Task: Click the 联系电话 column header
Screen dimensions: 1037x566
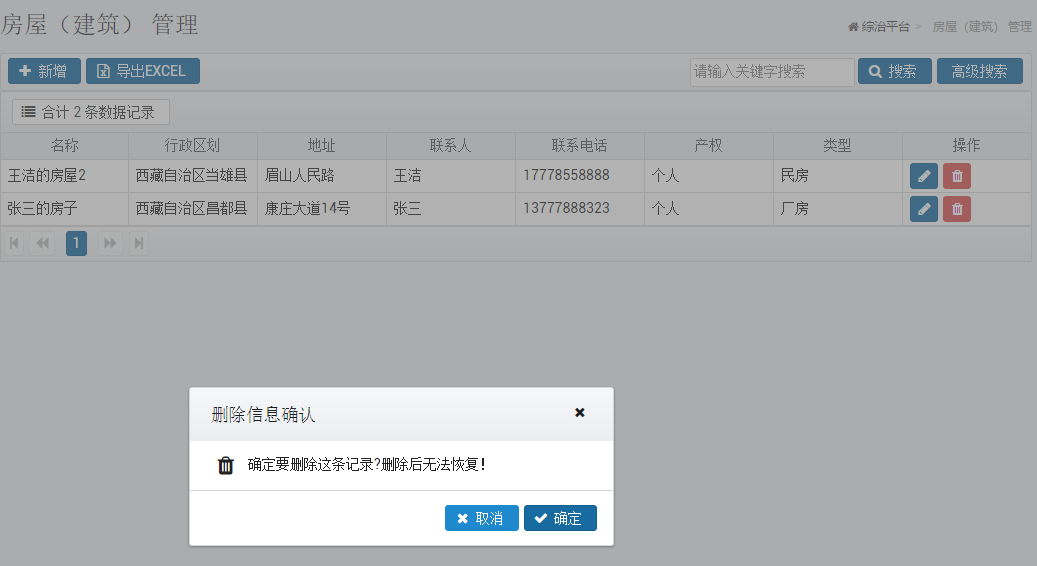Action: pyautogui.click(x=579, y=145)
